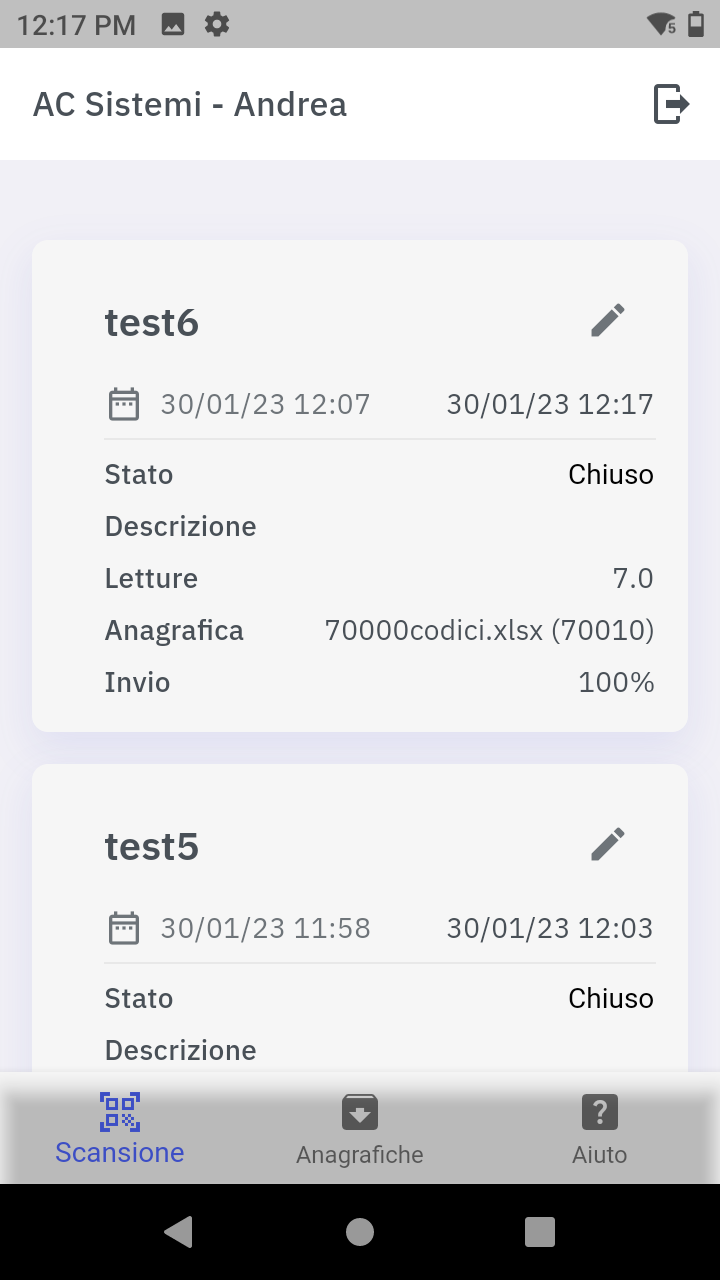Tap the 70000codici.xlsx anagrafica value
Screen dimensions: 720x1280
[489, 631]
